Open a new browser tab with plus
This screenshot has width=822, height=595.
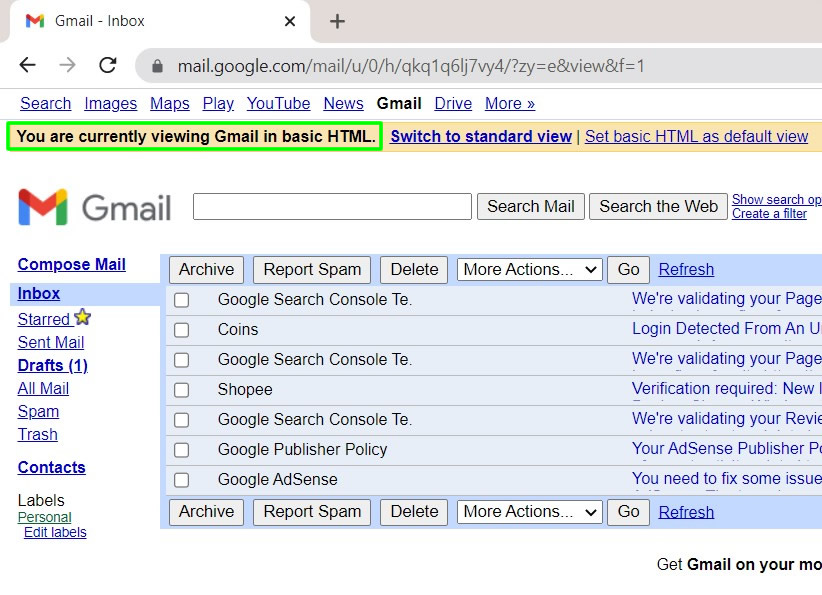coord(337,21)
